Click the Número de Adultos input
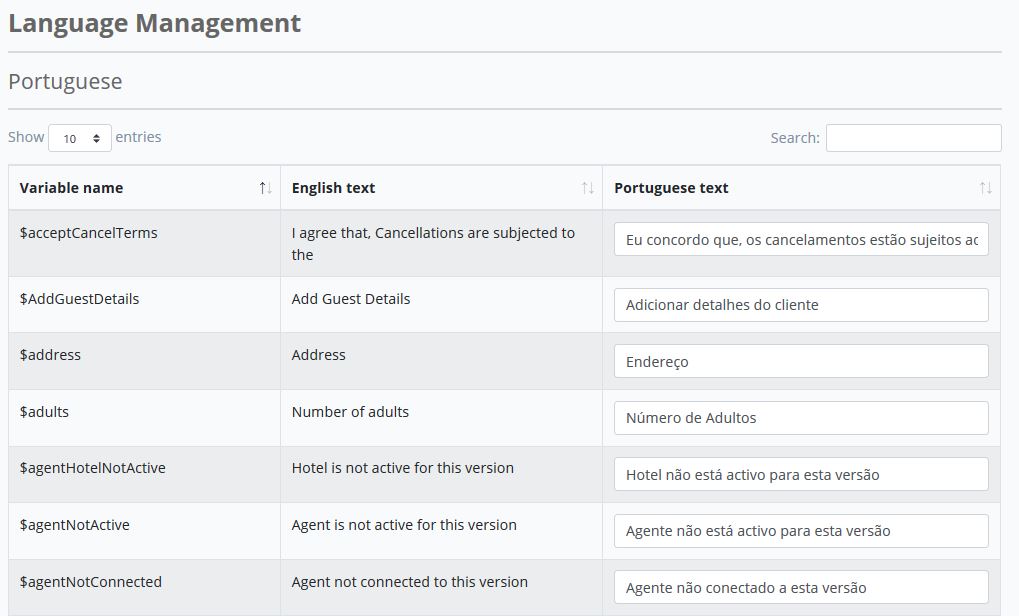 click(800, 418)
